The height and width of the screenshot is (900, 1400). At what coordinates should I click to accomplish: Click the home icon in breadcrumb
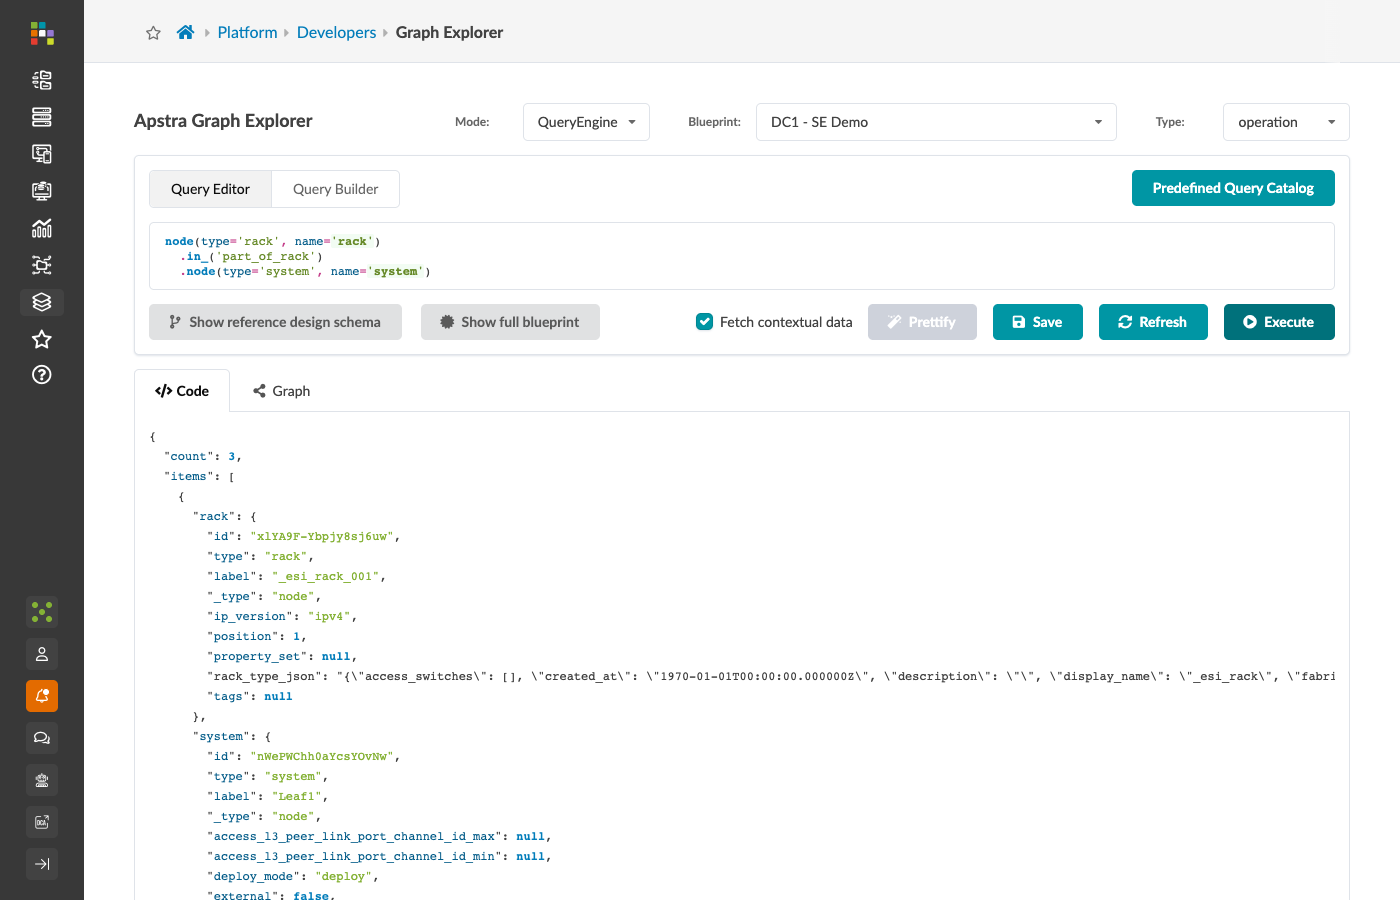pyautogui.click(x=185, y=32)
